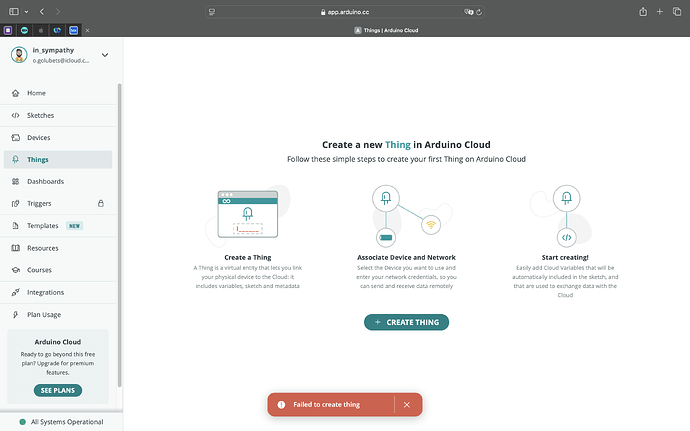Image resolution: width=690 pixels, height=431 pixels.
Task: Click the browser Share icon
Action: [643, 12]
